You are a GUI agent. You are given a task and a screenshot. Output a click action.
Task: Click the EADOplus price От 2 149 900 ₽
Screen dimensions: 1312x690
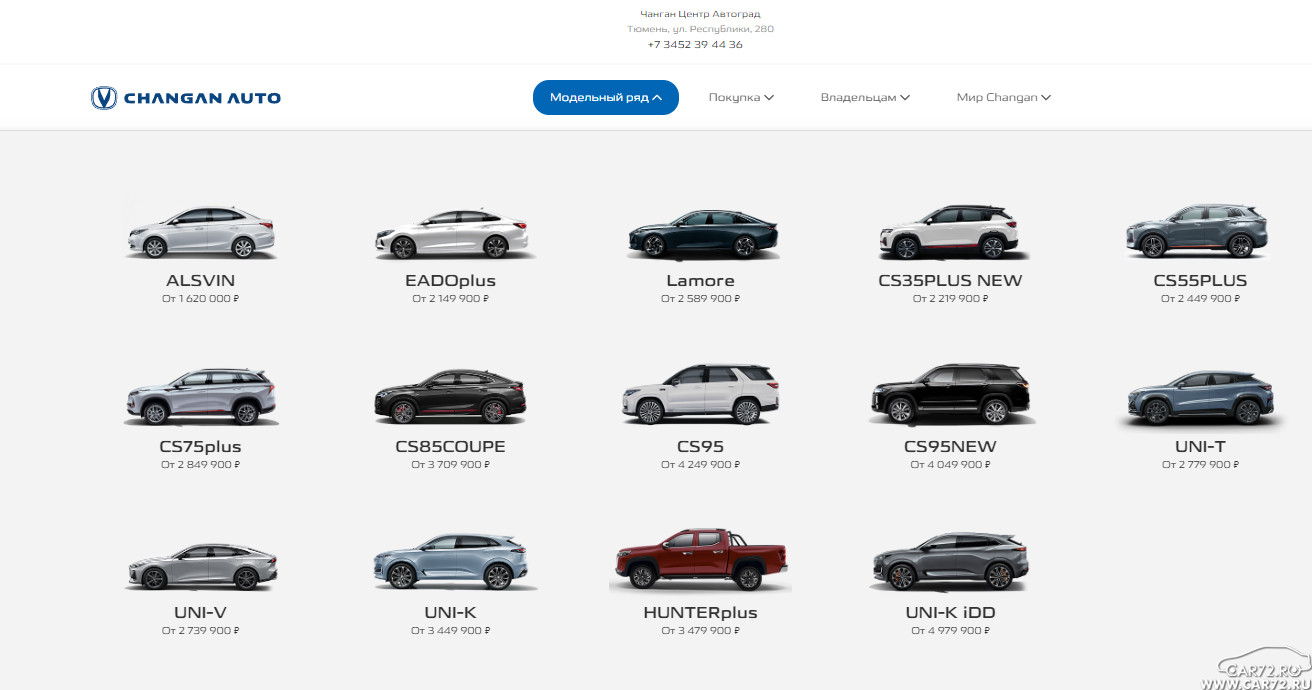[450, 299]
